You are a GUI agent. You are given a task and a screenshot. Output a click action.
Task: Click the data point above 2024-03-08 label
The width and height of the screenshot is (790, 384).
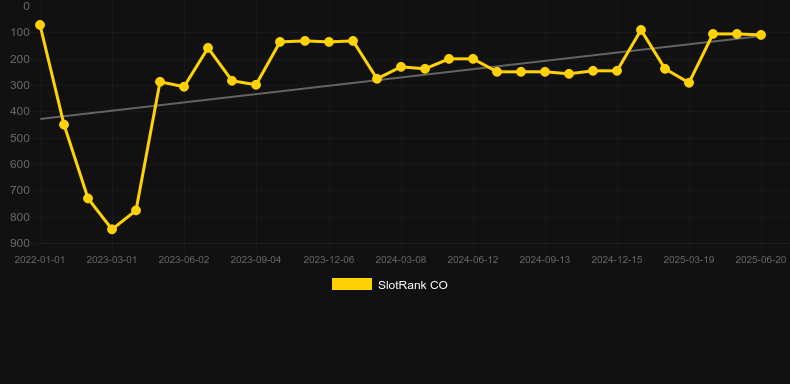pos(401,67)
